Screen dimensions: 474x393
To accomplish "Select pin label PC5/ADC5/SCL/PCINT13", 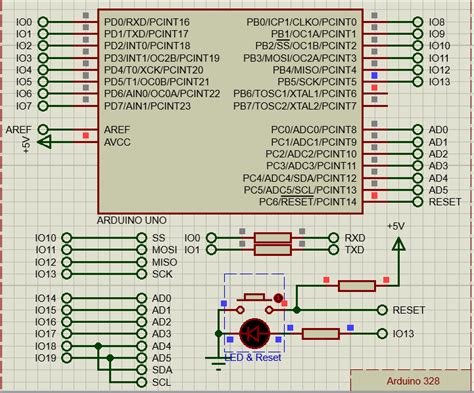I will (300, 190).
